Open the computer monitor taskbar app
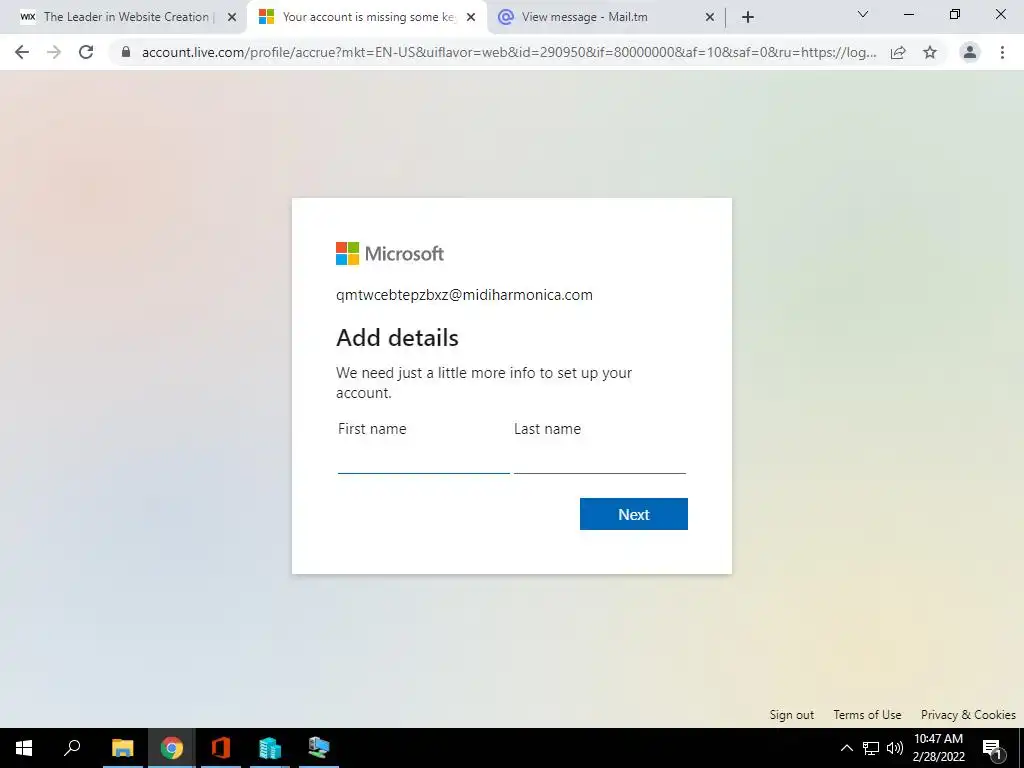 [x=319, y=748]
